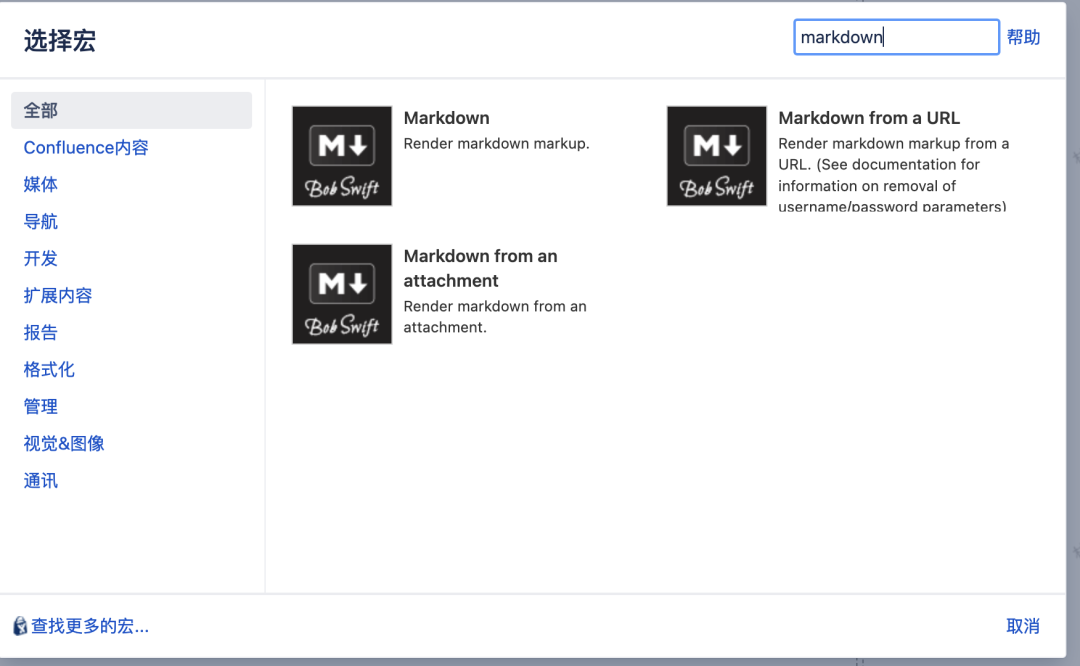Screen dimensions: 1080x666
Task: Select the 格式化 category
Action: point(49,370)
